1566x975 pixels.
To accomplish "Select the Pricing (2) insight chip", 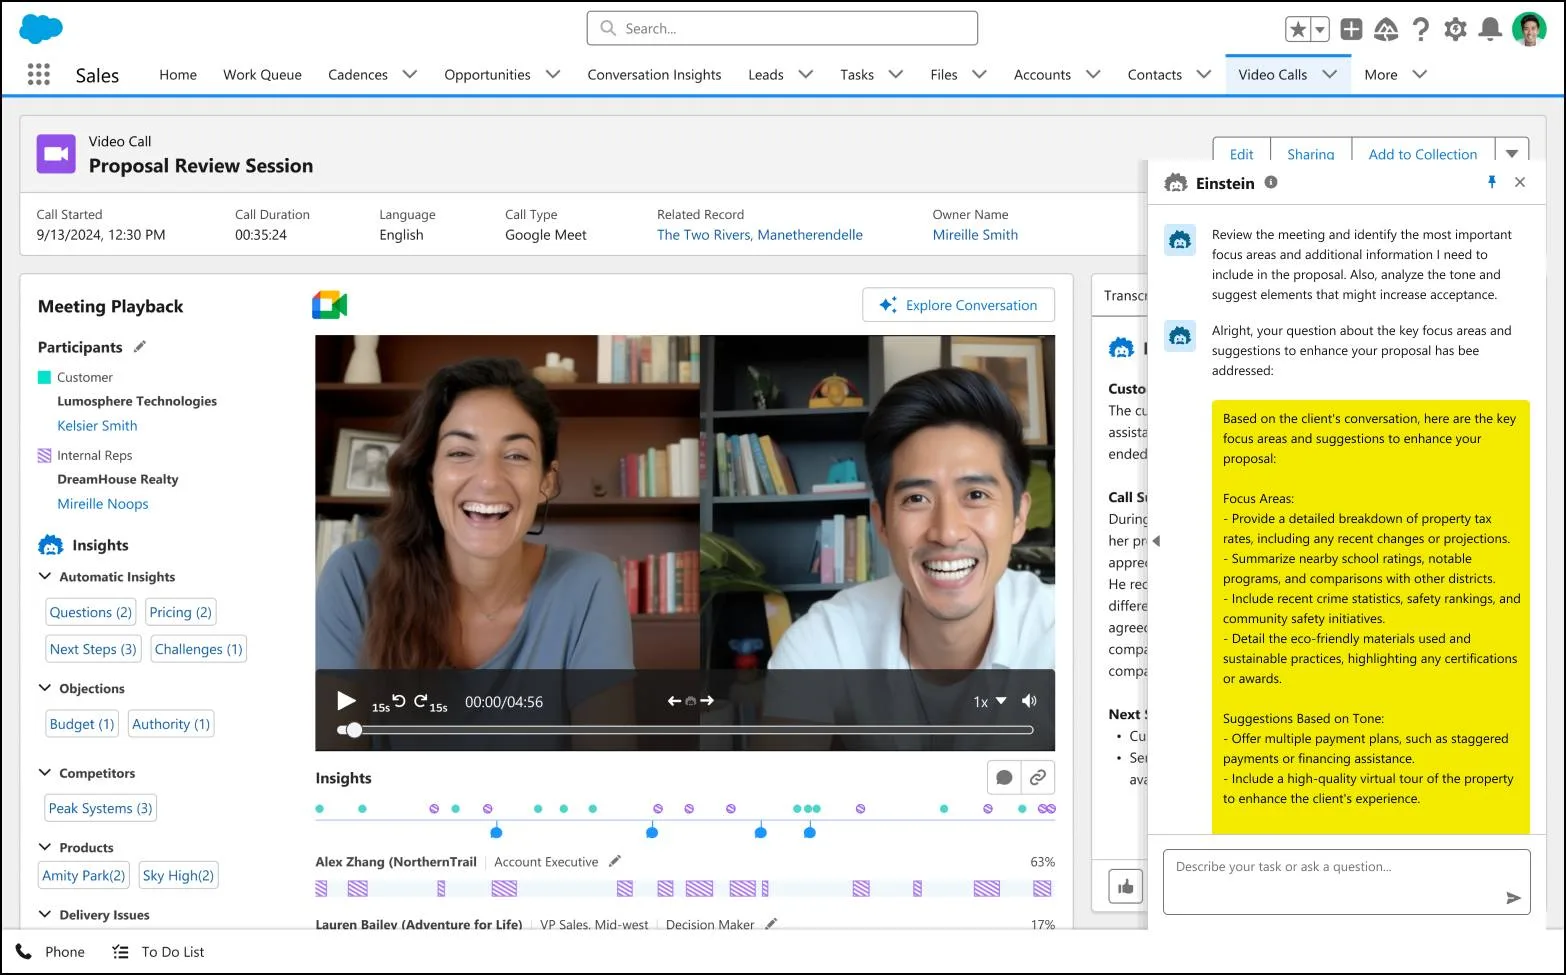I will pyautogui.click(x=180, y=612).
